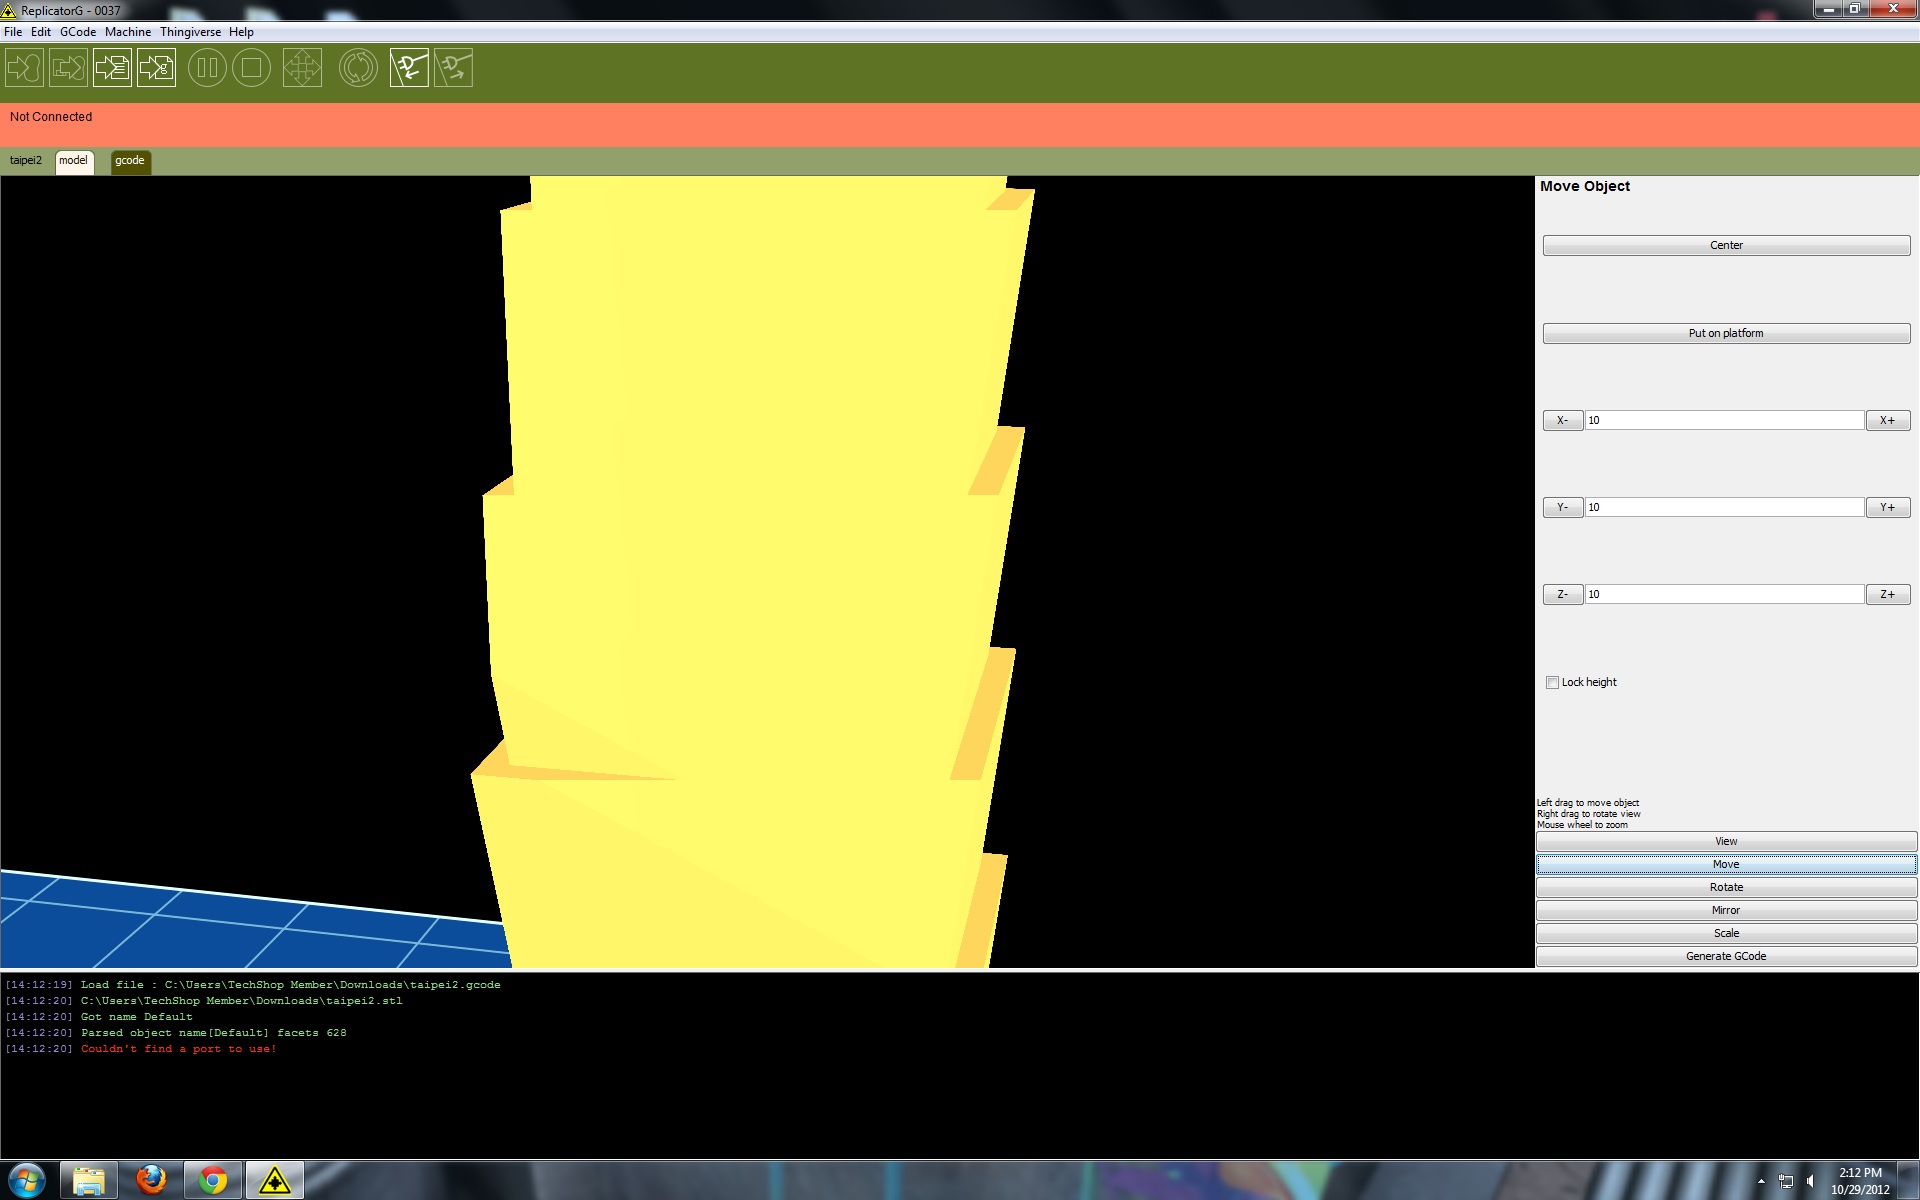Click the Generate GCode toolbar icon
The height and width of the screenshot is (1200, 1920).
(x=156, y=68)
